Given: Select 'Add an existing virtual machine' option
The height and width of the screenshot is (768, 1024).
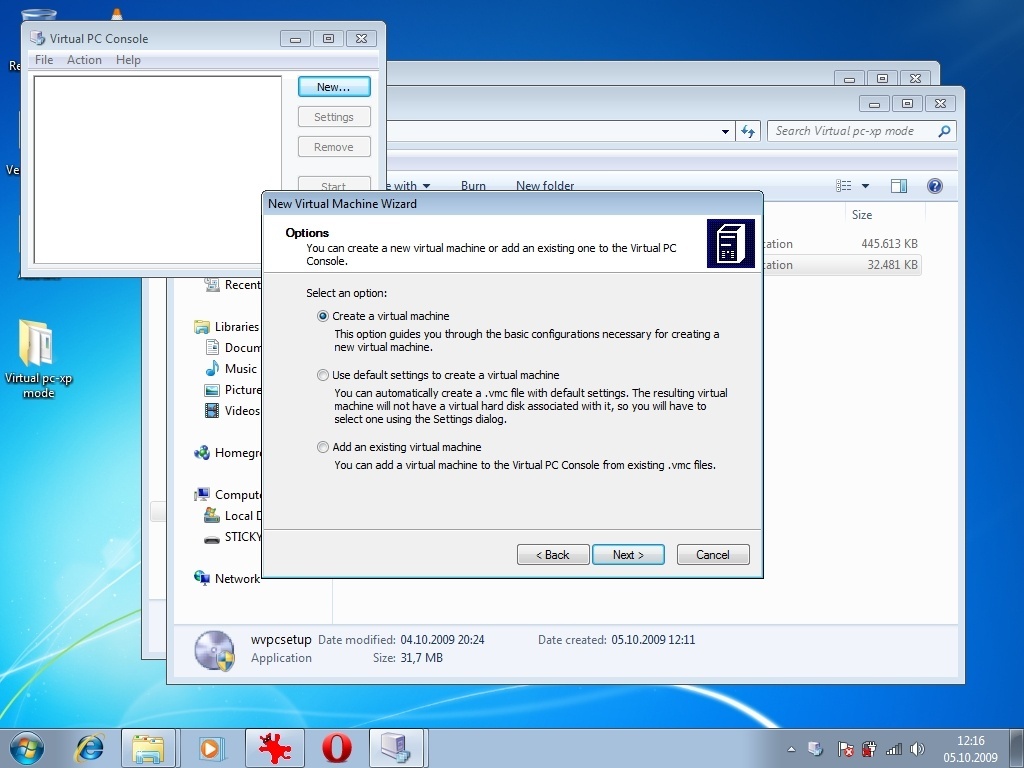Looking at the screenshot, I should tap(323, 447).
